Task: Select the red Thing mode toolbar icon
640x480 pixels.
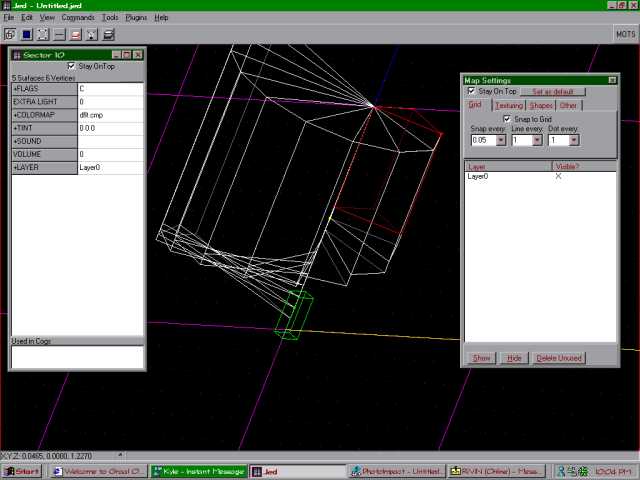Action: (x=76, y=35)
